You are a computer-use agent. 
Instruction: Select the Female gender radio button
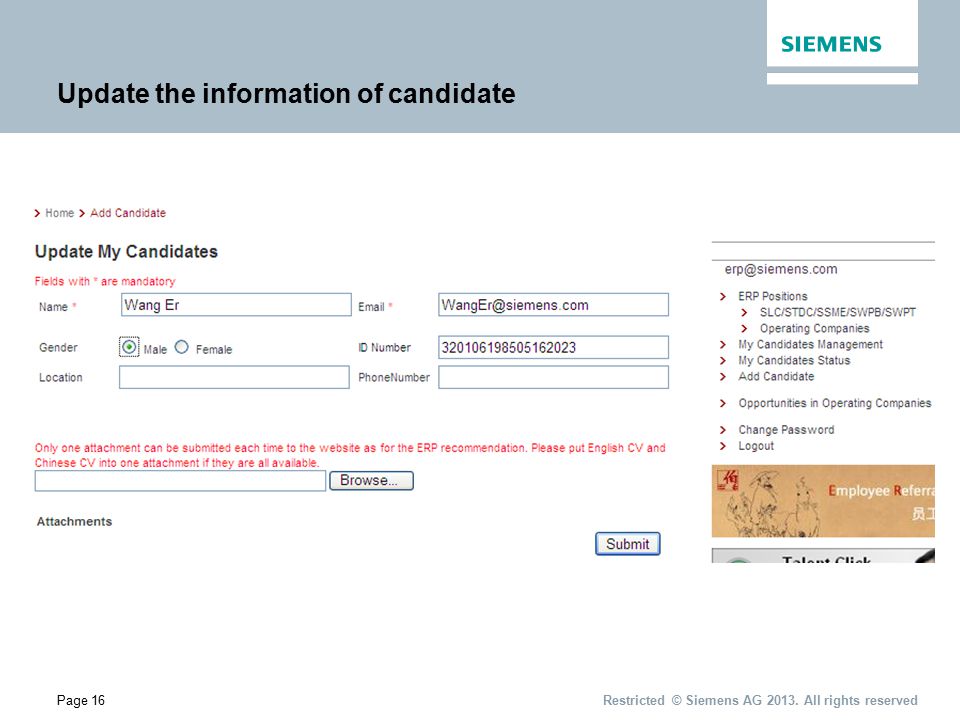click(x=182, y=347)
